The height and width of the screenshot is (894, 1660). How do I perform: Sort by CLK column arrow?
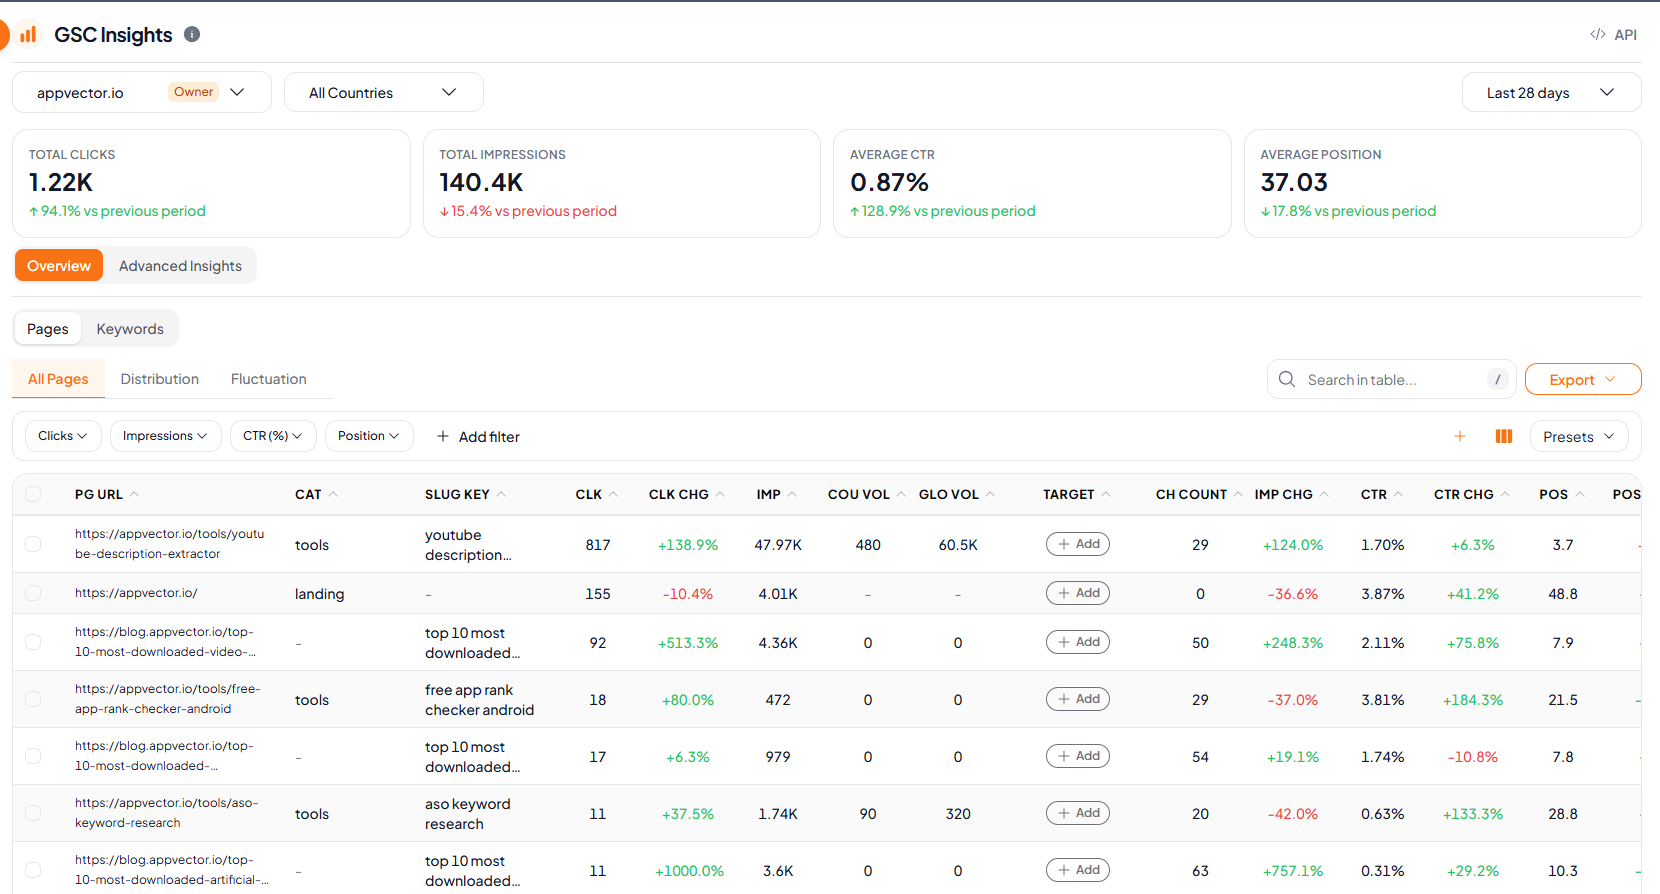coord(613,494)
